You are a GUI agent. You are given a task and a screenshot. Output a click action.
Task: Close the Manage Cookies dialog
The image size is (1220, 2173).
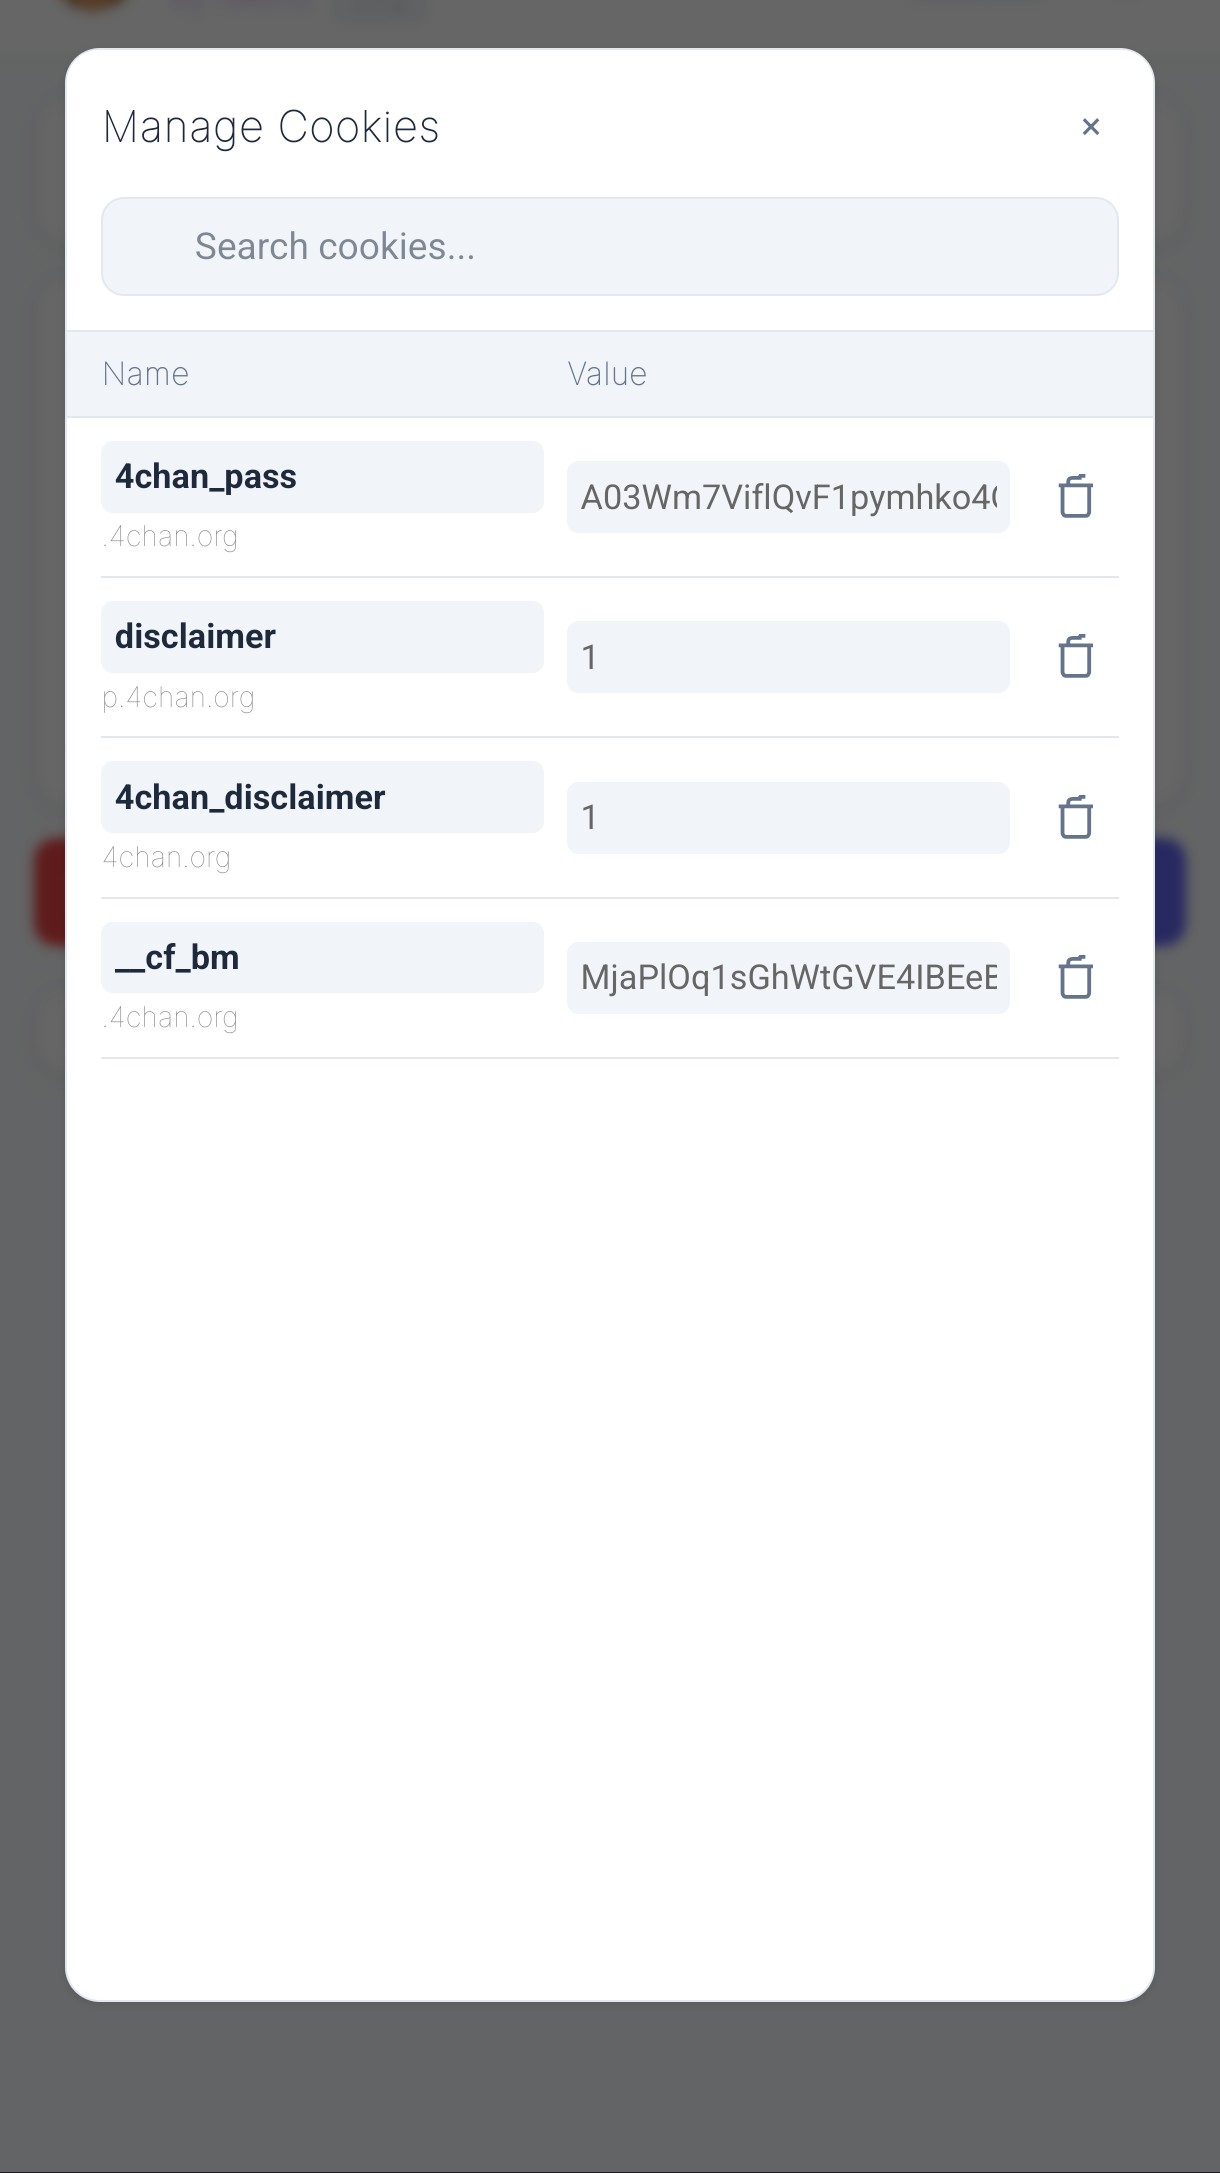[x=1091, y=127]
